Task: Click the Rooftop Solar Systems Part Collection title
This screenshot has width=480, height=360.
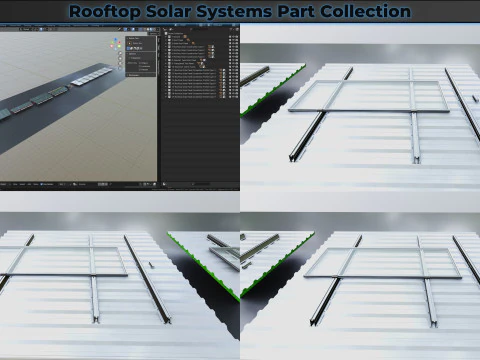Action: (x=240, y=12)
